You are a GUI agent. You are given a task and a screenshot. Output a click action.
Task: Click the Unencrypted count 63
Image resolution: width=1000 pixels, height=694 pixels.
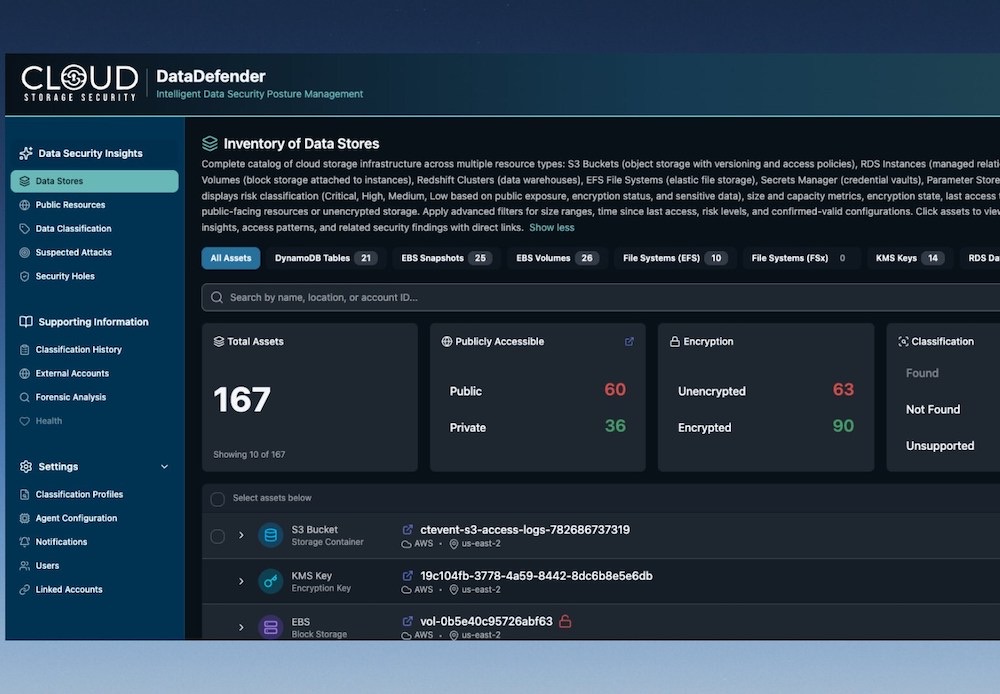pyautogui.click(x=843, y=389)
